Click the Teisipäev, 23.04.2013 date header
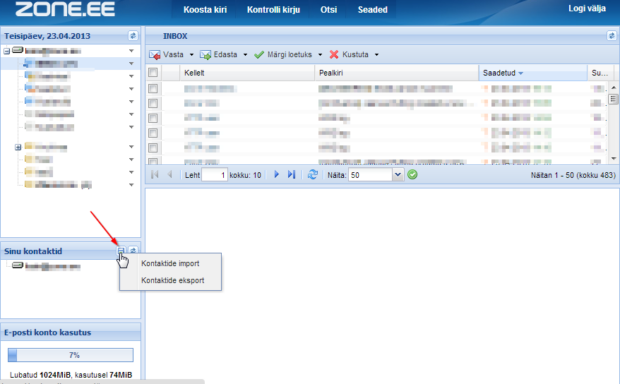Screen dimensions: 620x384 point(47,36)
